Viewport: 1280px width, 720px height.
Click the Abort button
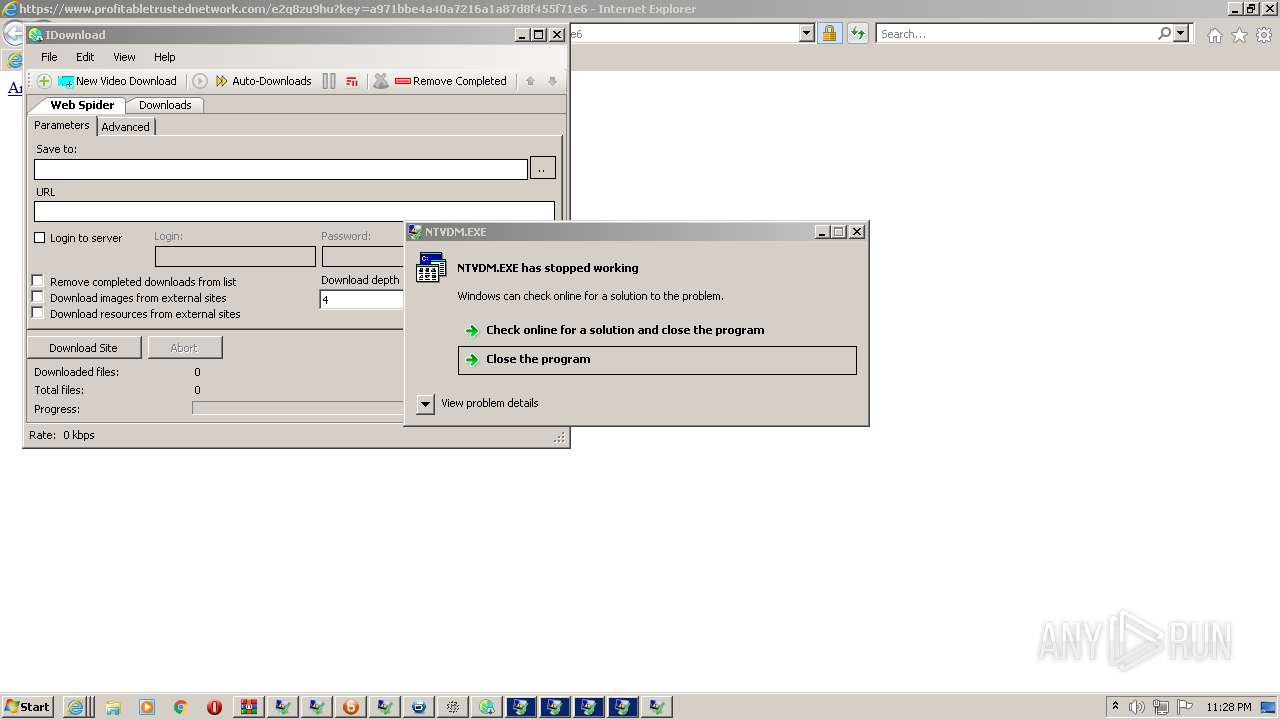click(x=184, y=348)
